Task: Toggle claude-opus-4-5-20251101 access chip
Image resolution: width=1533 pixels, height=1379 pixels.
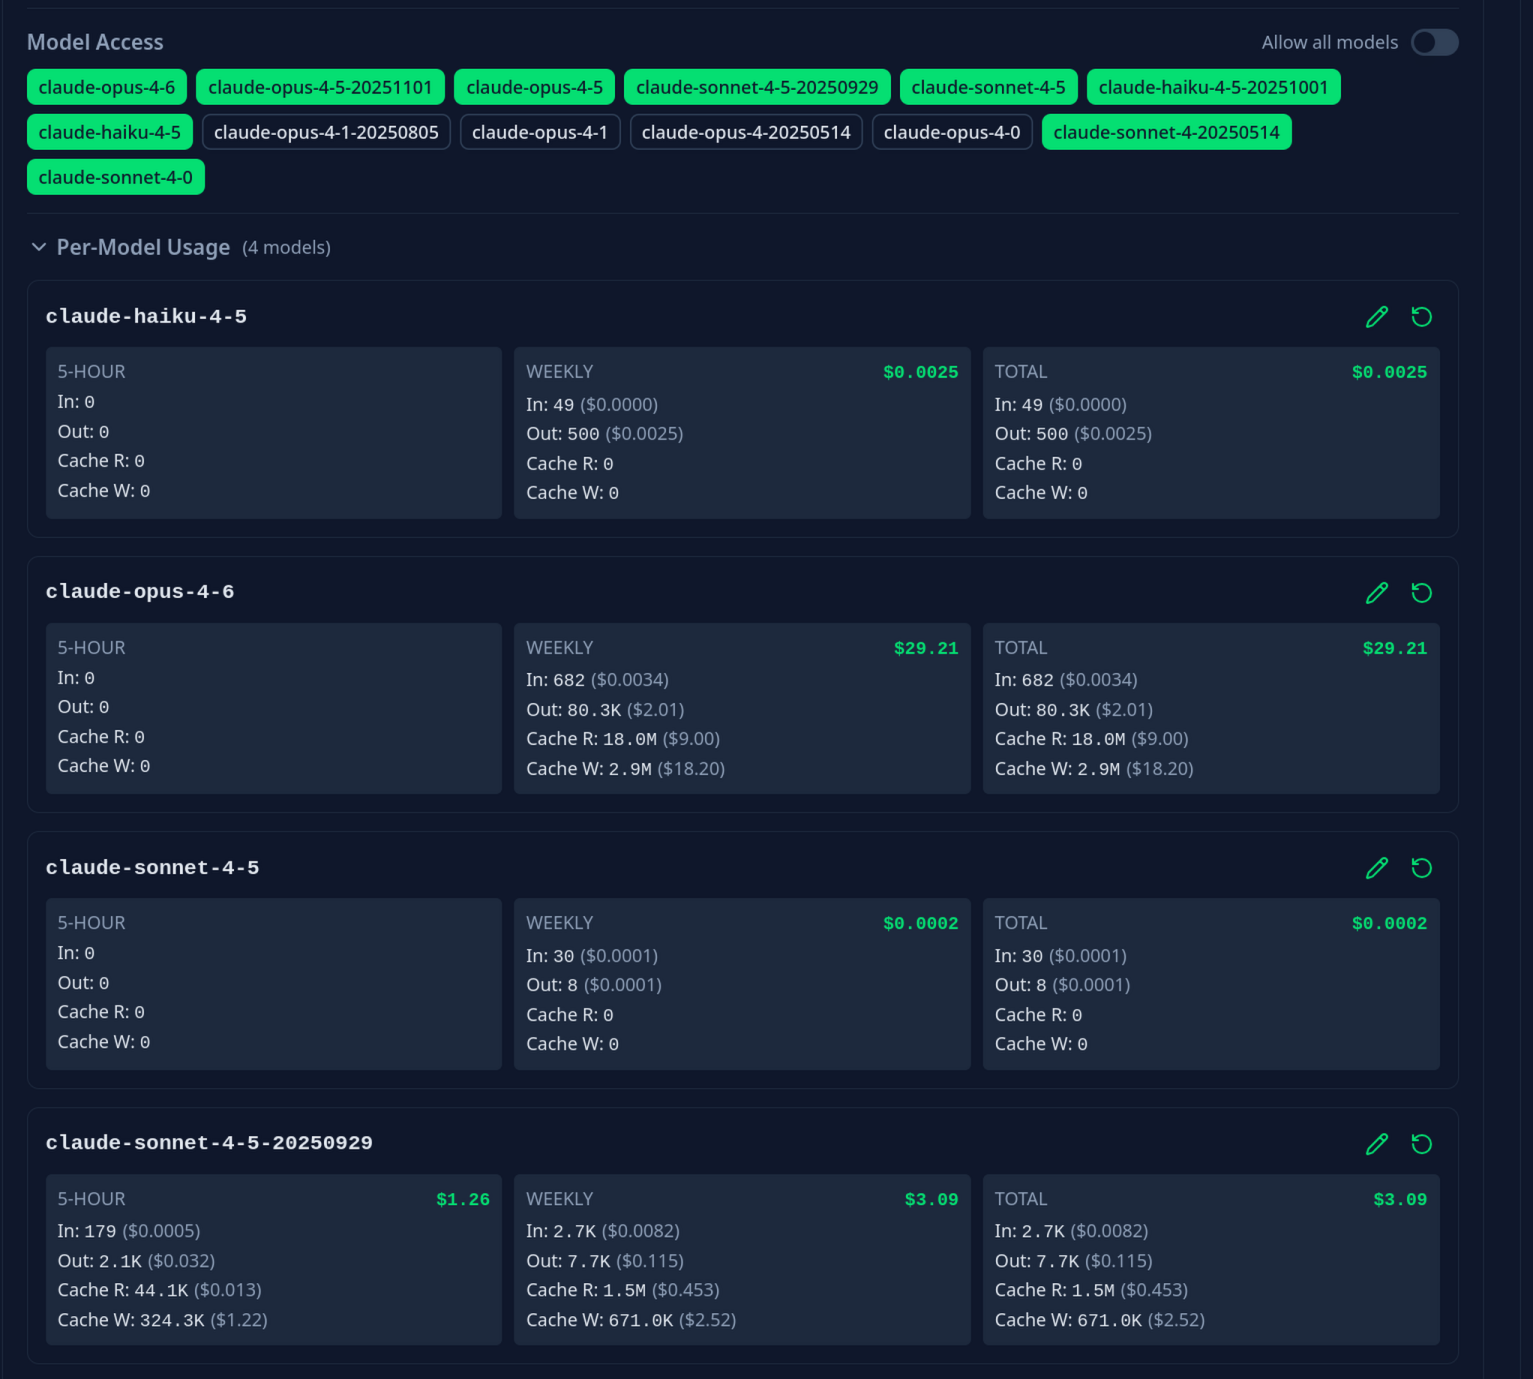Action: click(x=320, y=87)
